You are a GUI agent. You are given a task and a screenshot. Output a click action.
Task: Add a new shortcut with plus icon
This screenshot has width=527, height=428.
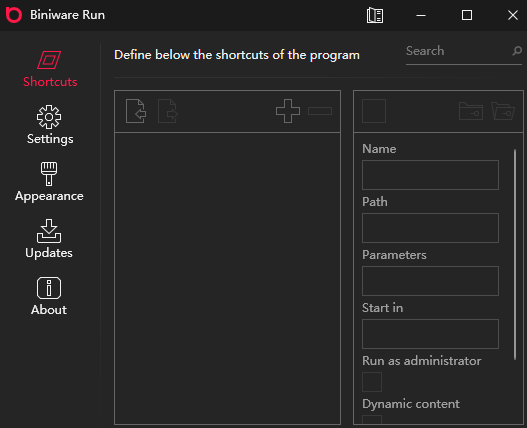tap(288, 111)
